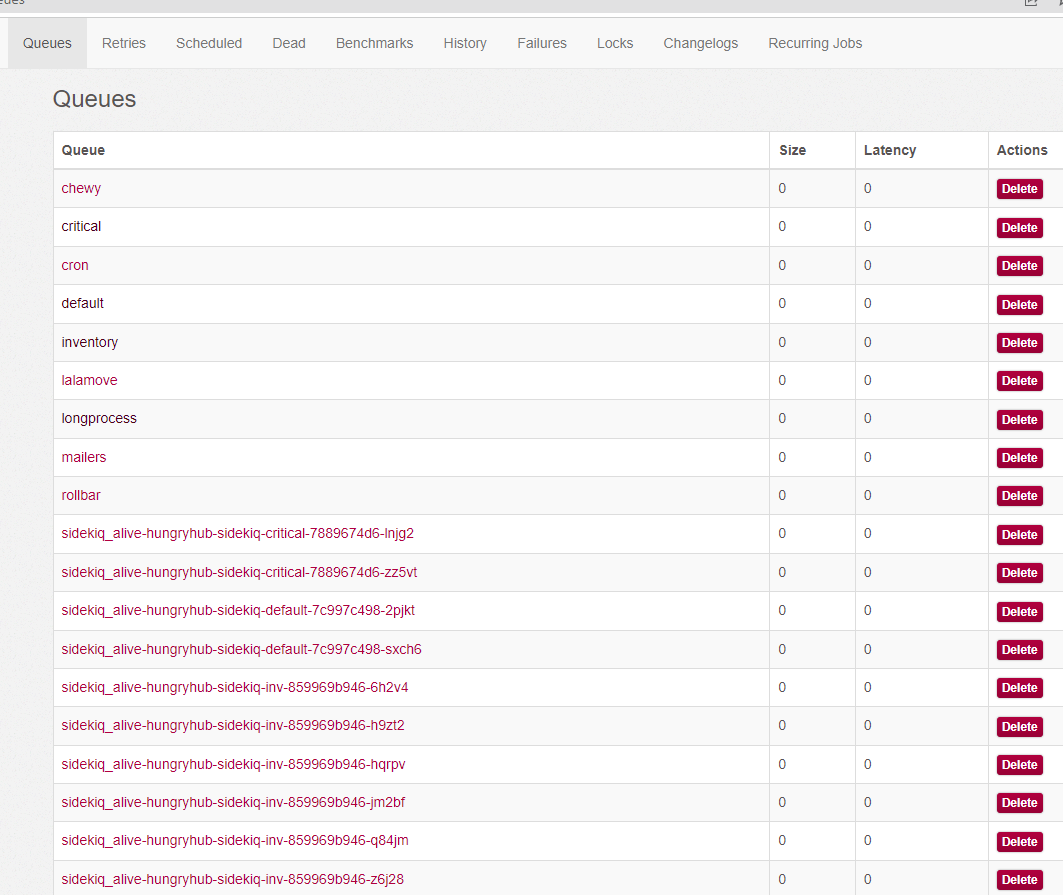This screenshot has height=895, width=1063.
Task: Open the Failures tab
Action: [542, 43]
